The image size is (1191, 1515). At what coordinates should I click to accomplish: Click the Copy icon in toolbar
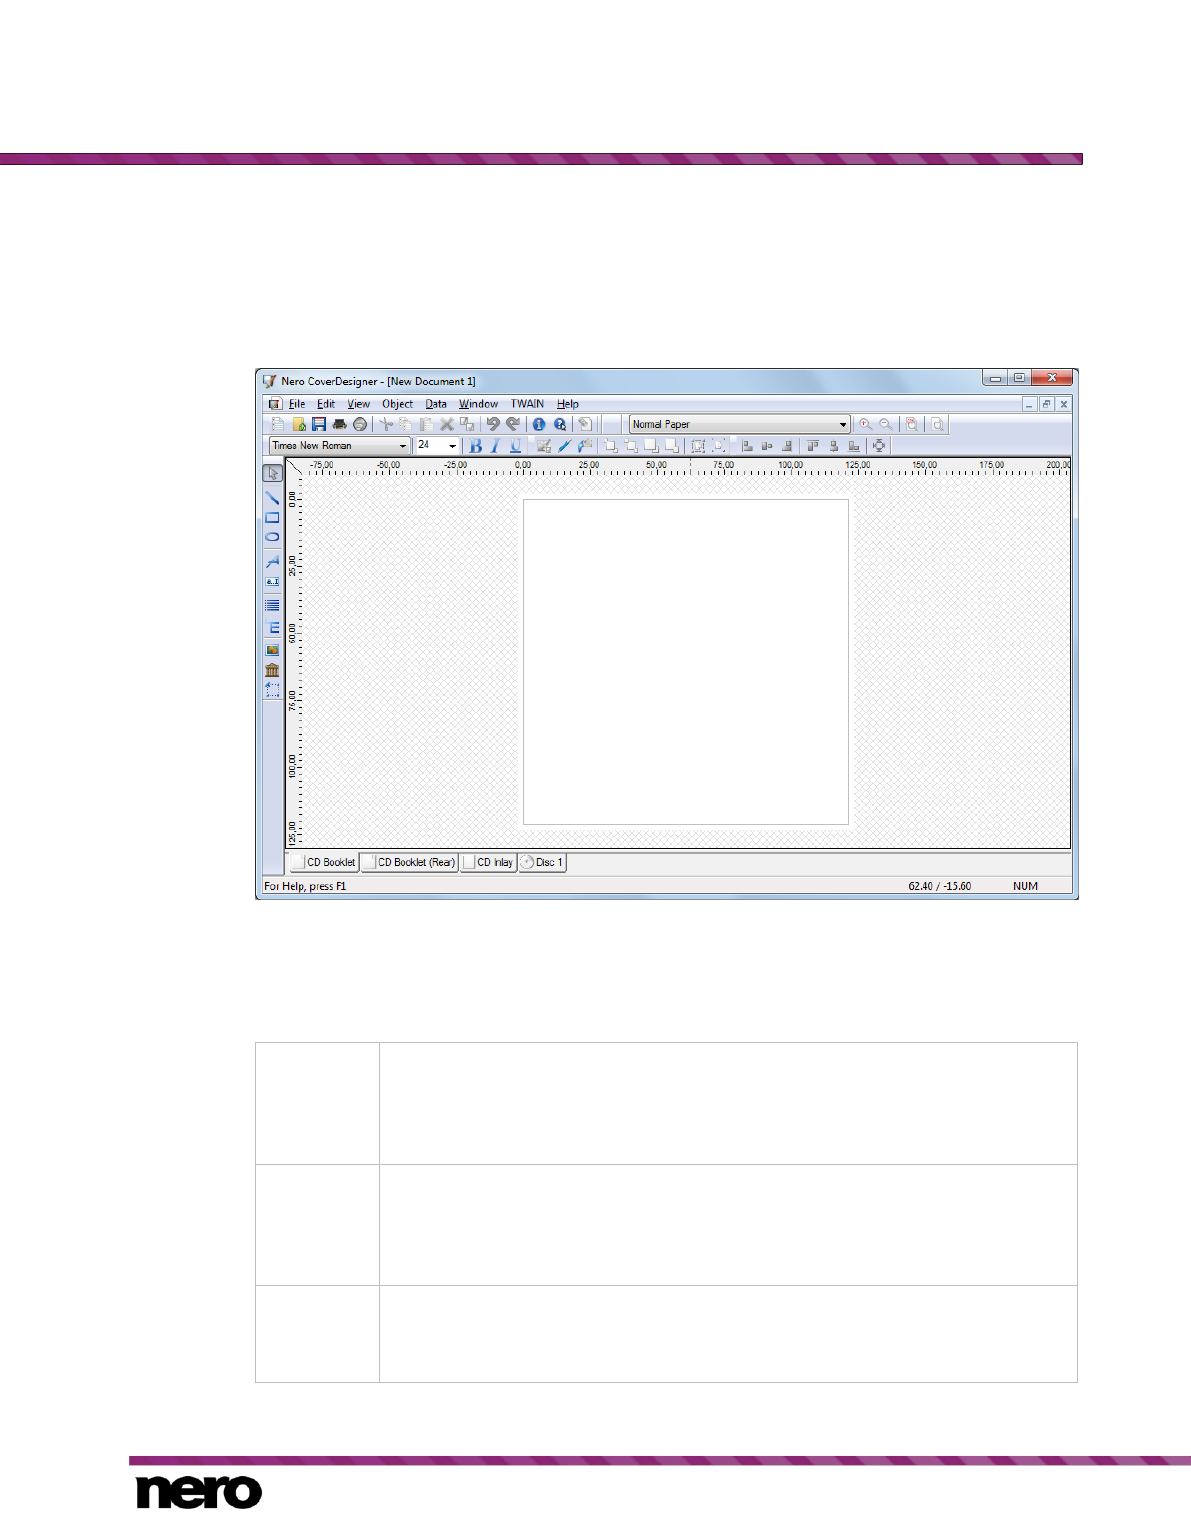(406, 424)
